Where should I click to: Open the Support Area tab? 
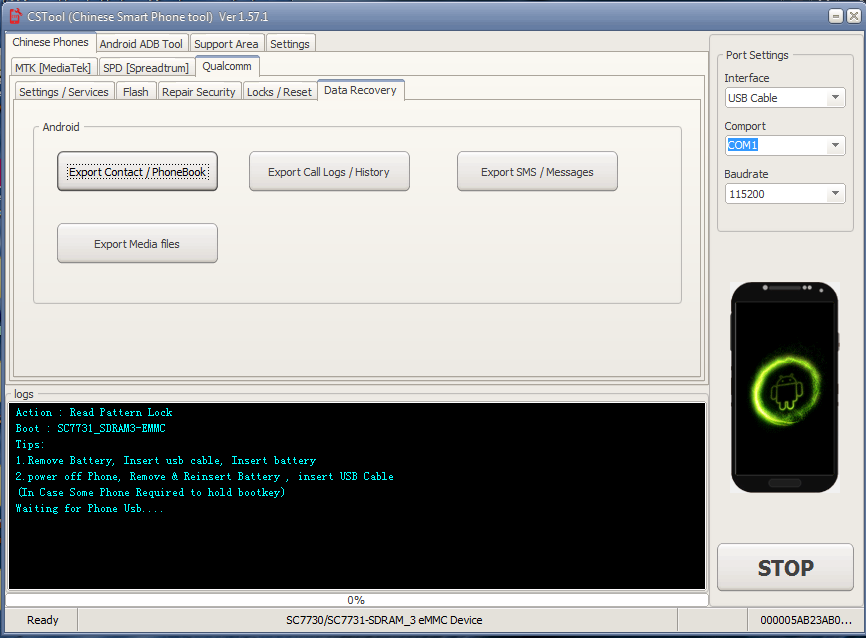[x=226, y=44]
